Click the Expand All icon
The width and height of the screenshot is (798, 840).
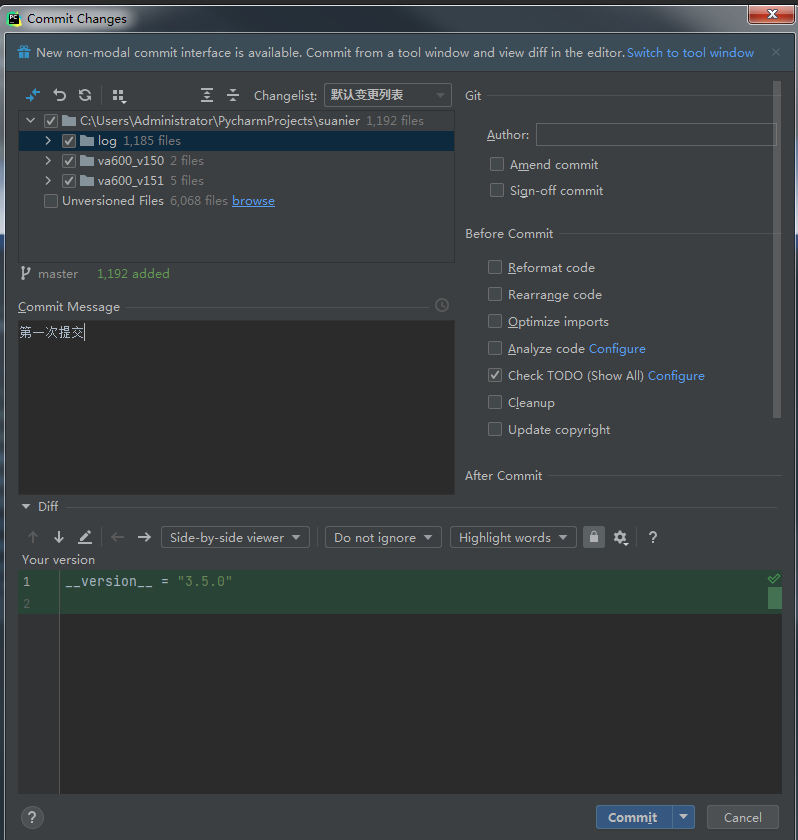207,95
